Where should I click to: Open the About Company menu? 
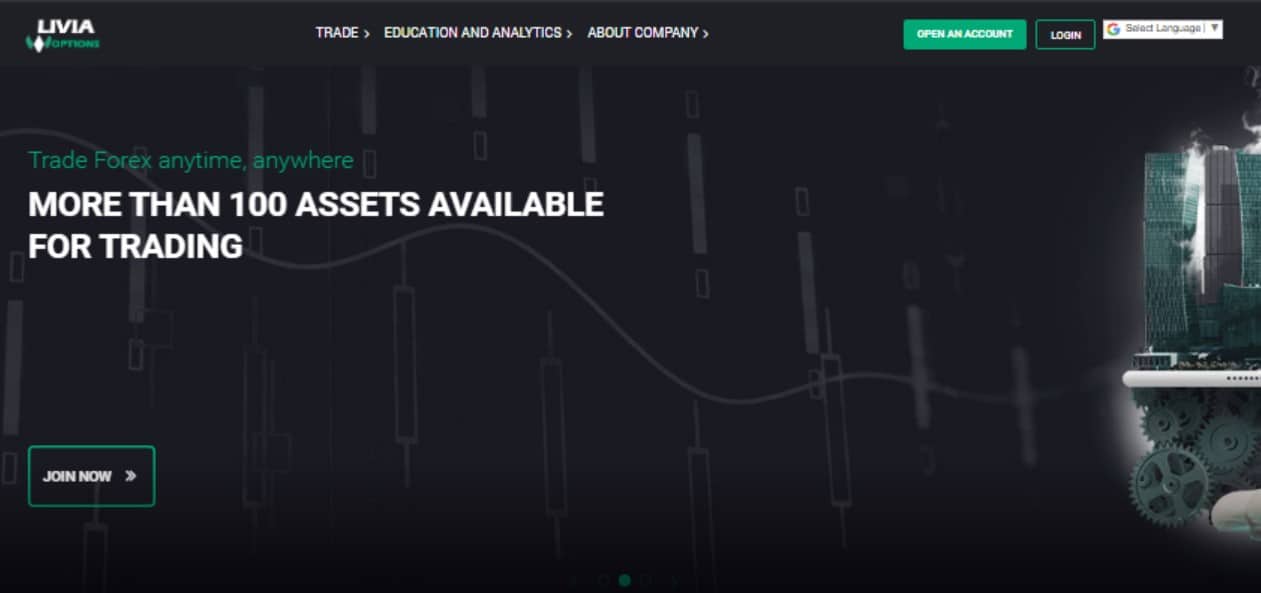pyautogui.click(x=642, y=33)
